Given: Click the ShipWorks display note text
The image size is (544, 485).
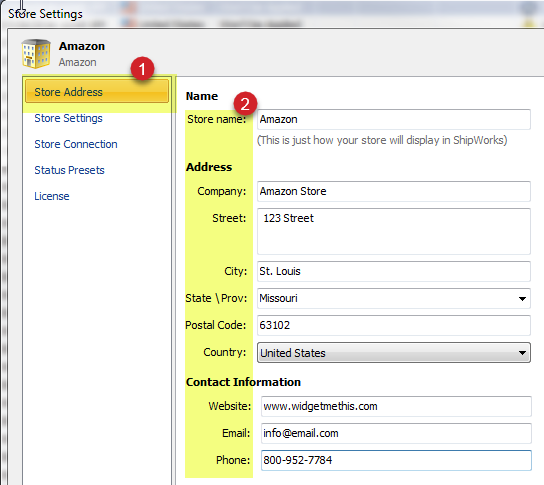Looking at the screenshot, I should 382,140.
